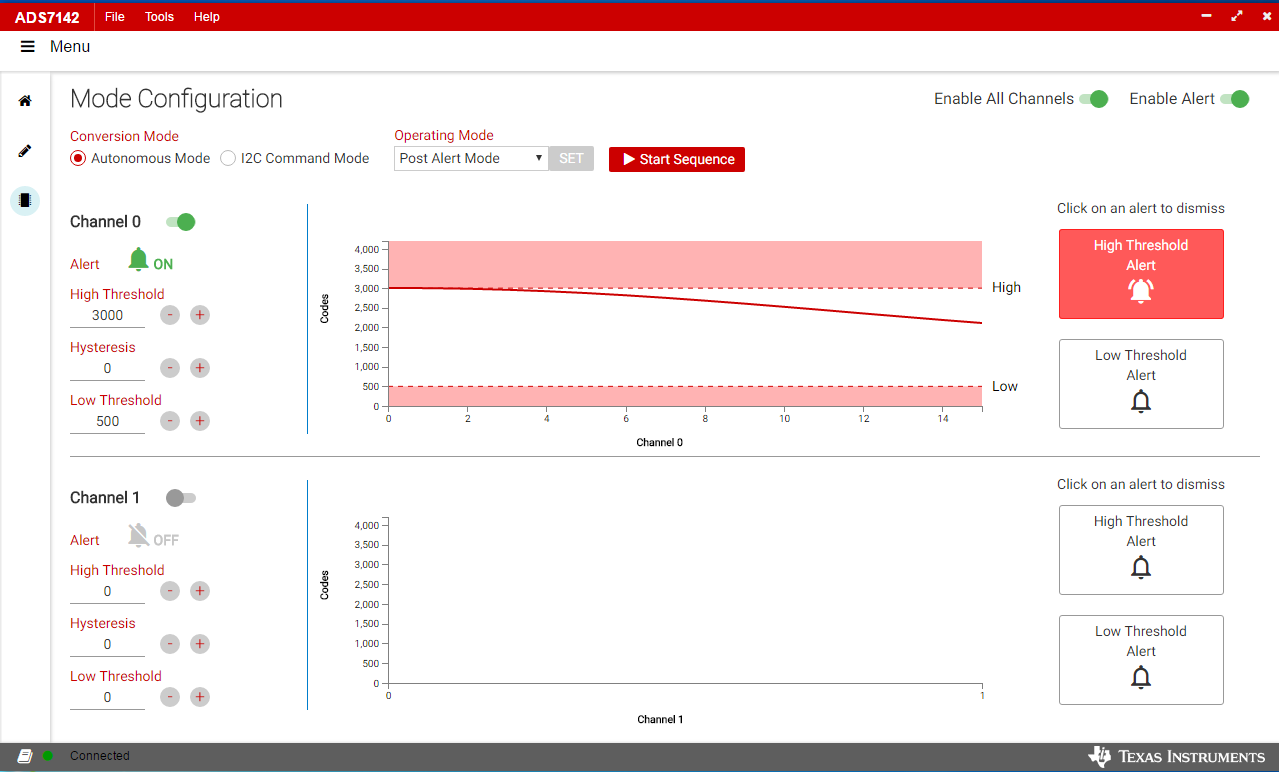Open the Tools menu
1279x772 pixels.
point(159,17)
